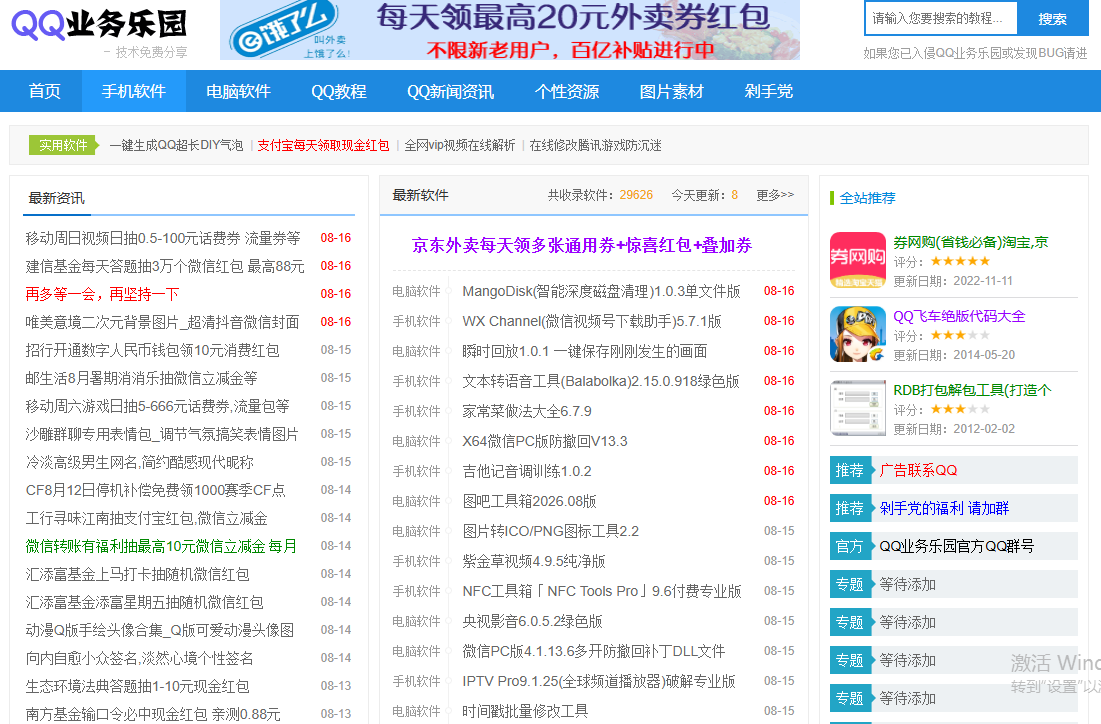Click software count value 29626
This screenshot has height=724, width=1101.
[636, 195]
